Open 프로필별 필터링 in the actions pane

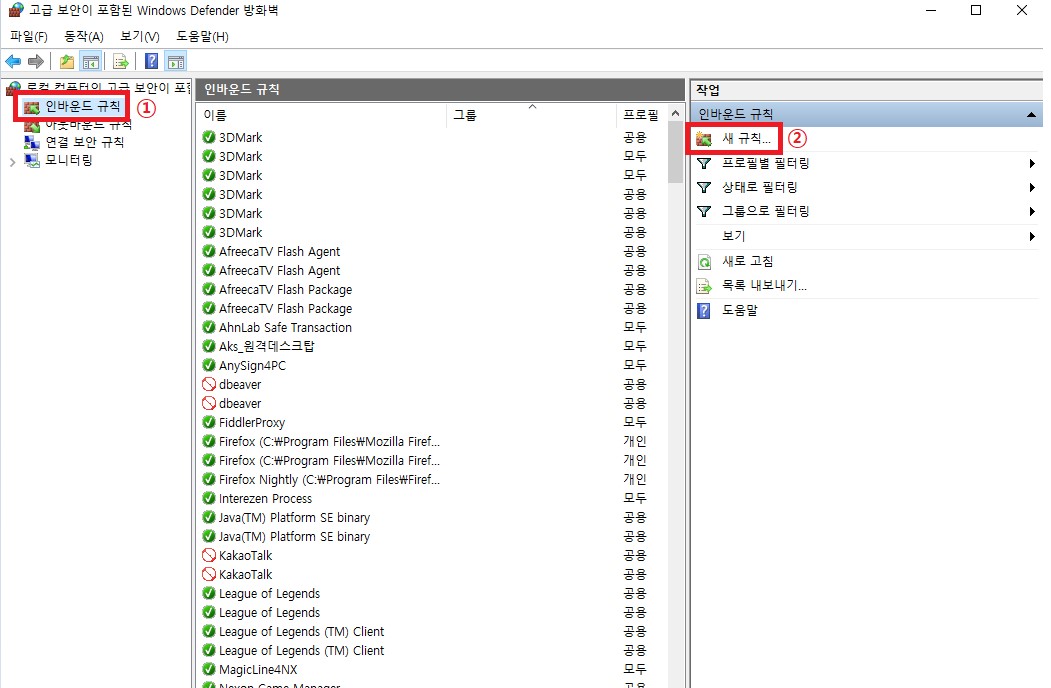pos(765,164)
